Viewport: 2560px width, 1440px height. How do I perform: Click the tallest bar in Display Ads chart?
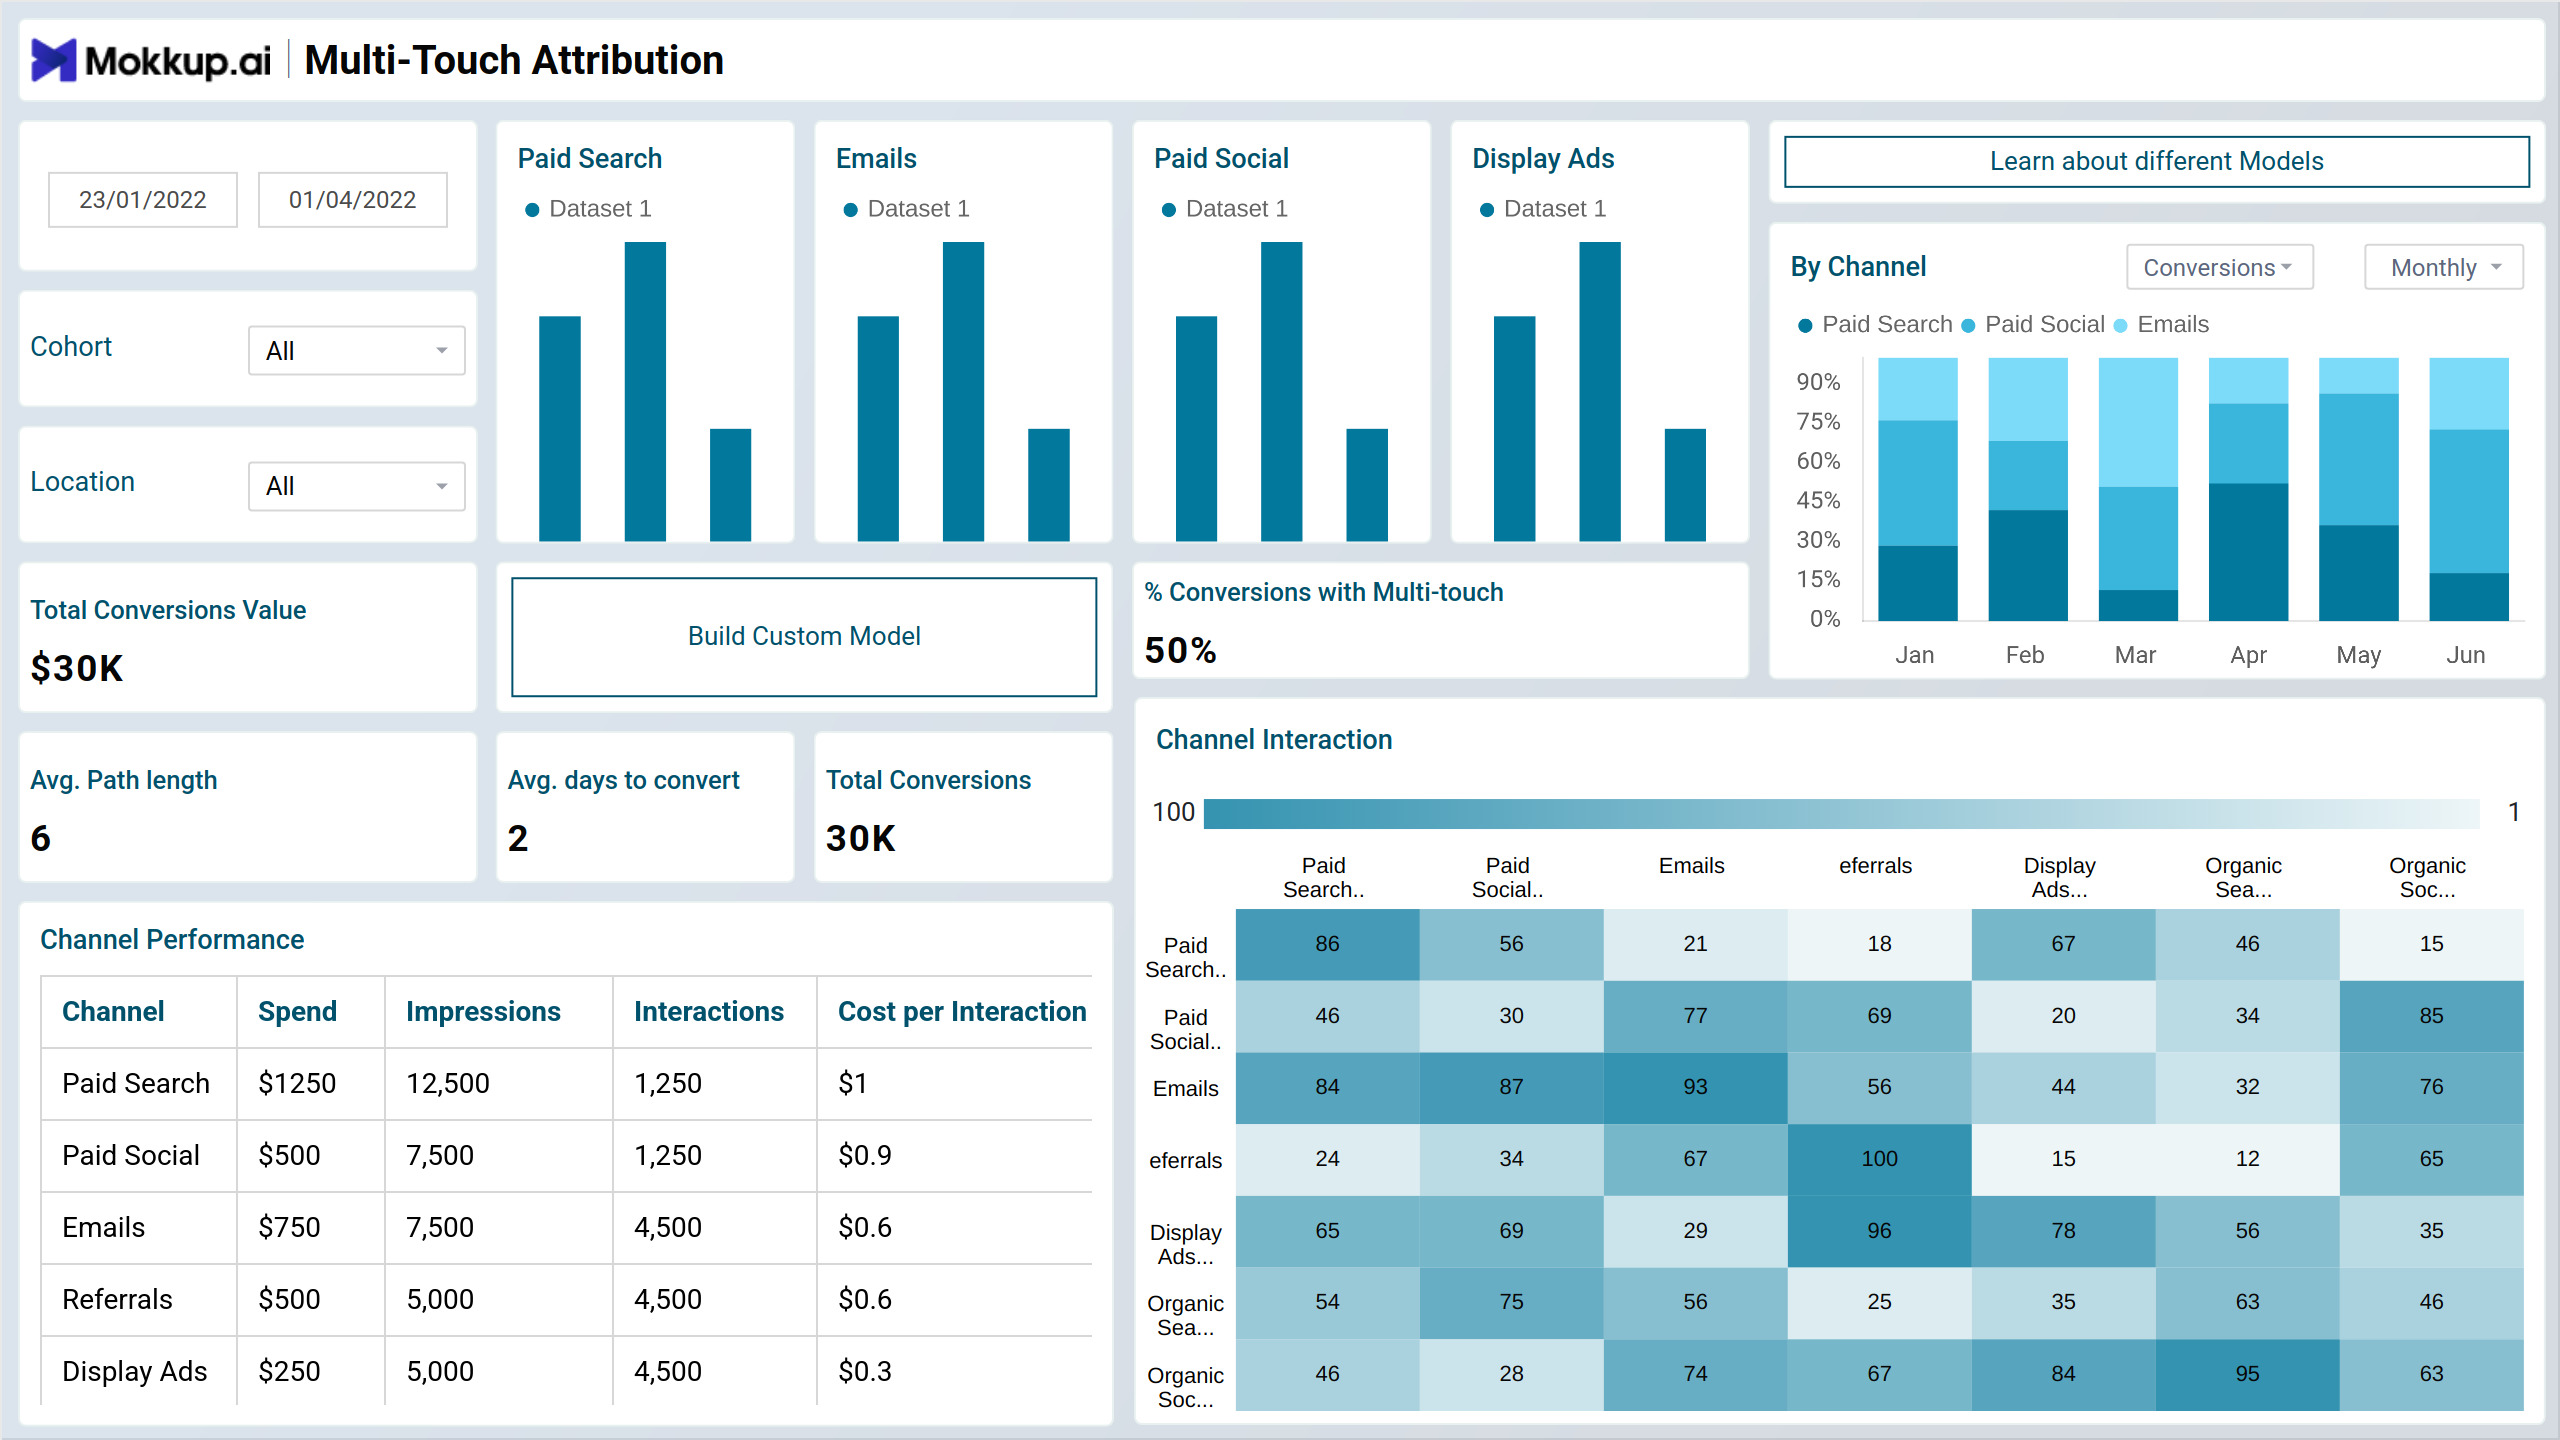(x=1600, y=392)
